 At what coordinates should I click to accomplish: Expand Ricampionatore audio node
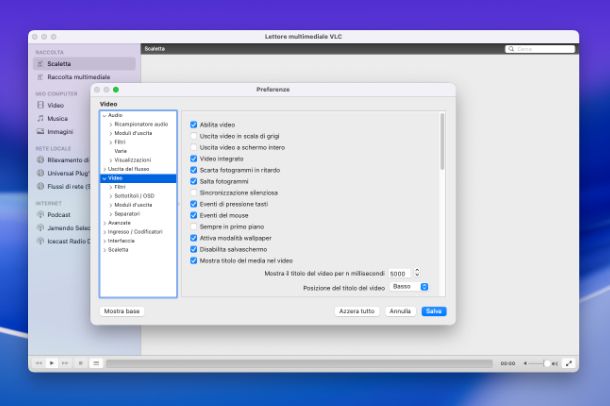point(111,124)
